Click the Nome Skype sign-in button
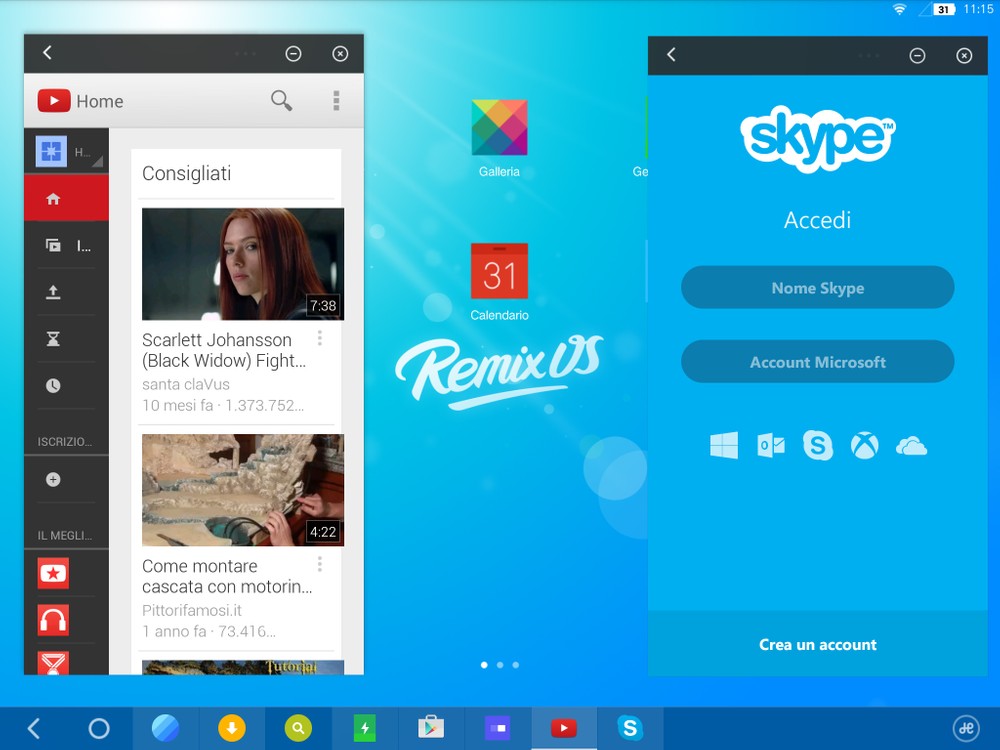 click(x=817, y=288)
